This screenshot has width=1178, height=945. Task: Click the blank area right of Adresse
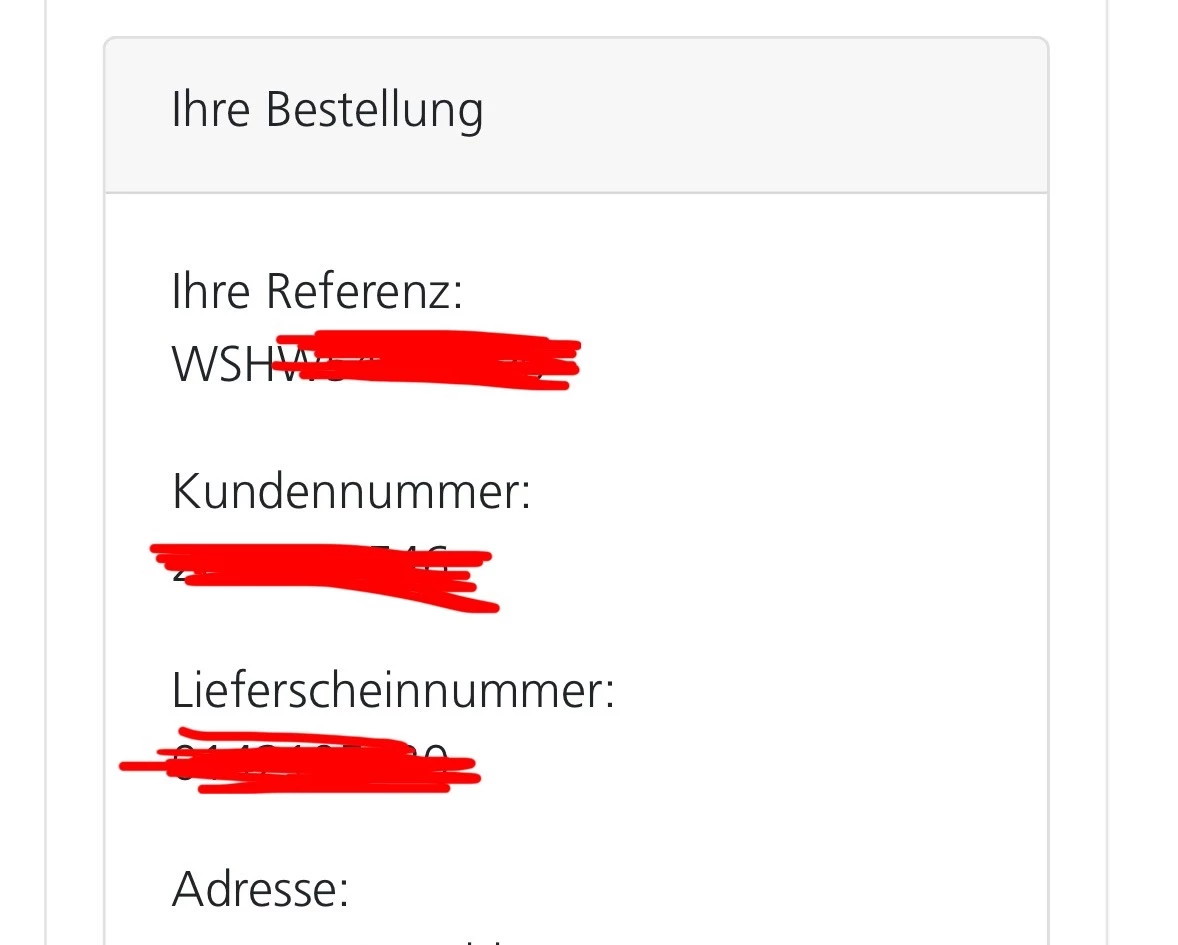pyautogui.click(x=700, y=888)
